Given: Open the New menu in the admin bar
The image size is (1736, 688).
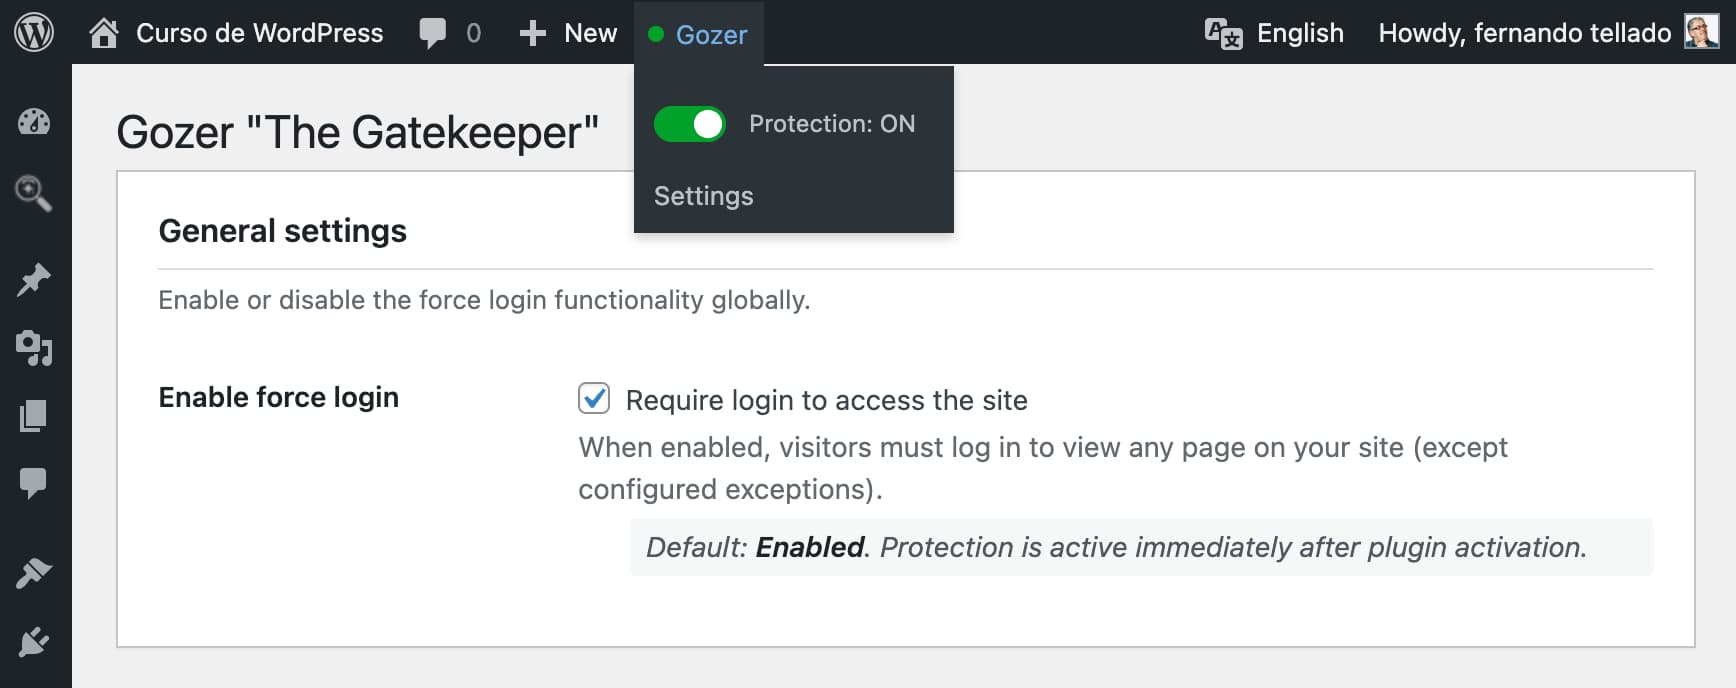Looking at the screenshot, I should click(x=567, y=32).
